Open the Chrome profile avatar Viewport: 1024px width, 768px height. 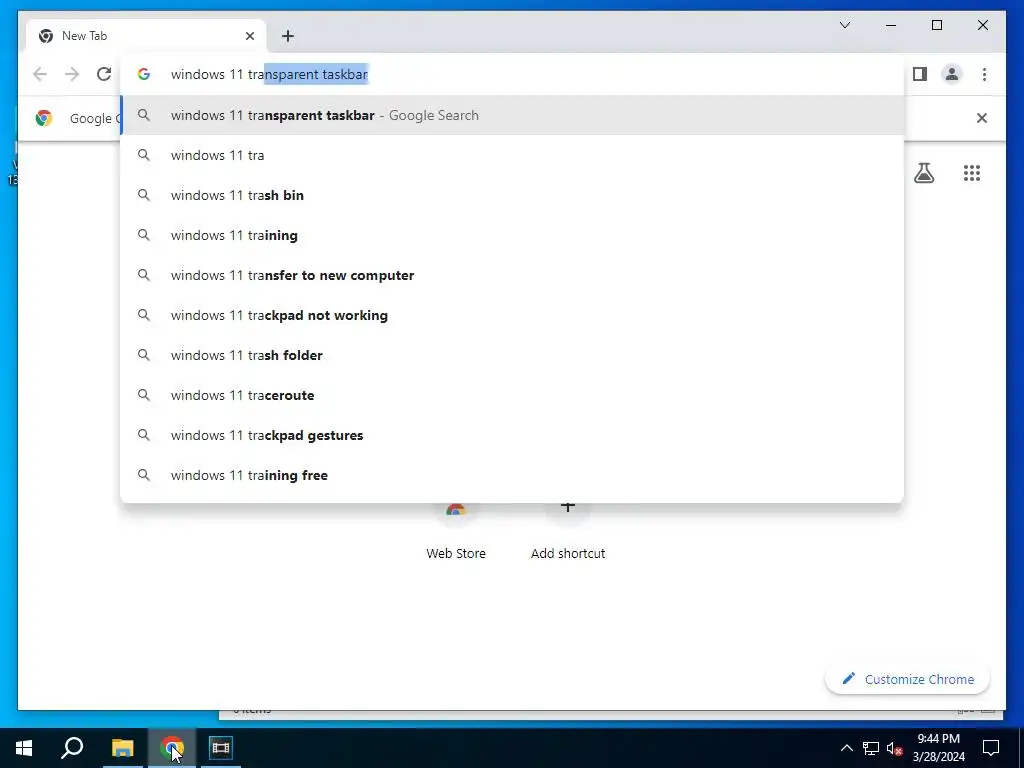(x=952, y=74)
